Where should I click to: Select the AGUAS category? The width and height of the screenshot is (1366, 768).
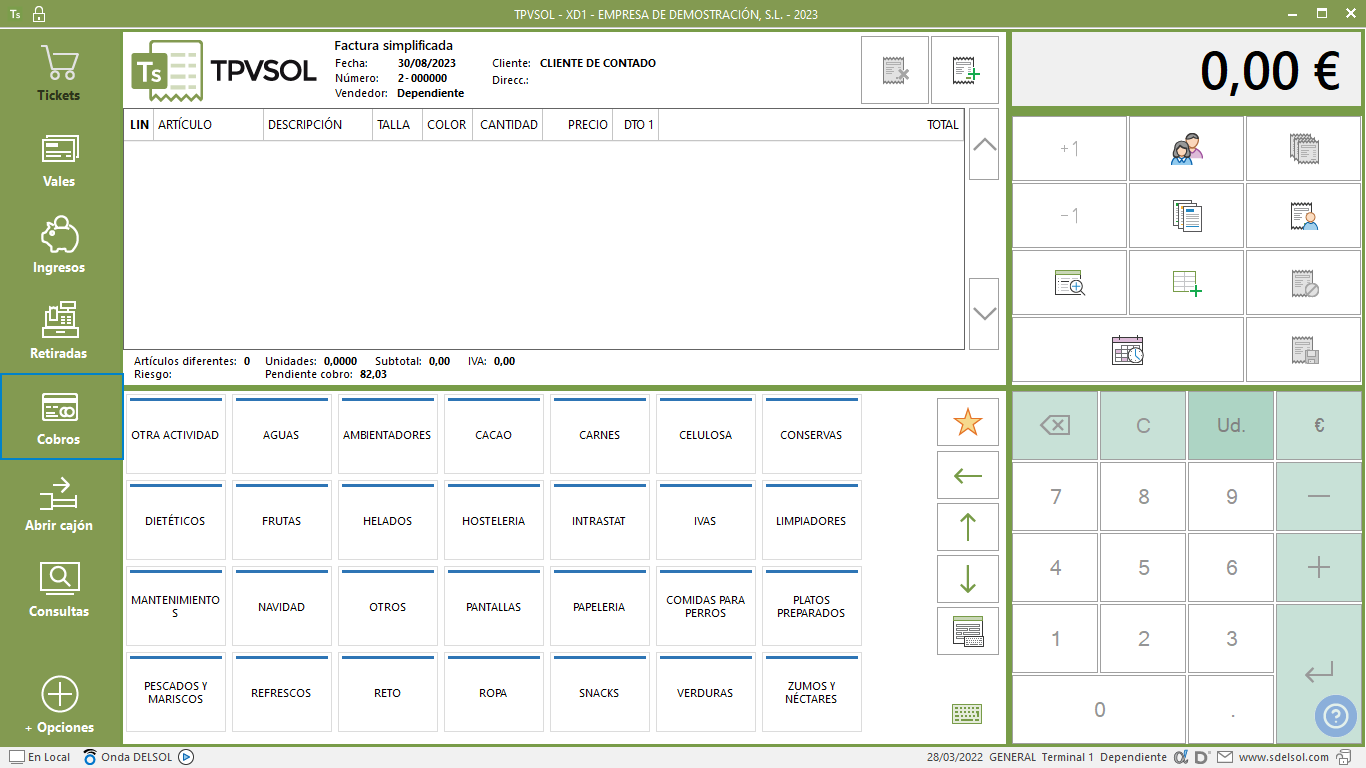(281, 434)
